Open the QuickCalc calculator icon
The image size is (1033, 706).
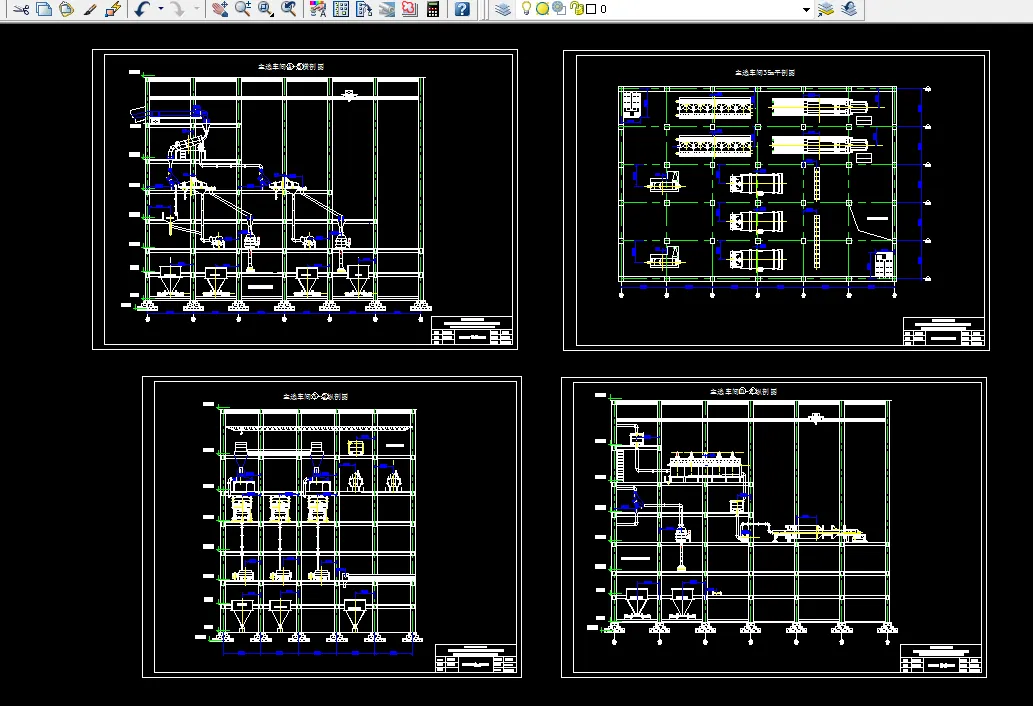pyautogui.click(x=433, y=9)
